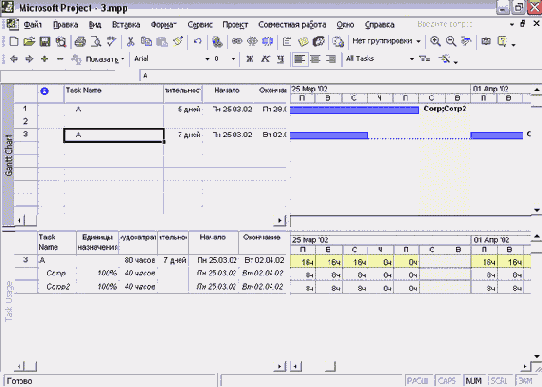Click the Save (floppy disk) toolbar icon

coord(45,42)
